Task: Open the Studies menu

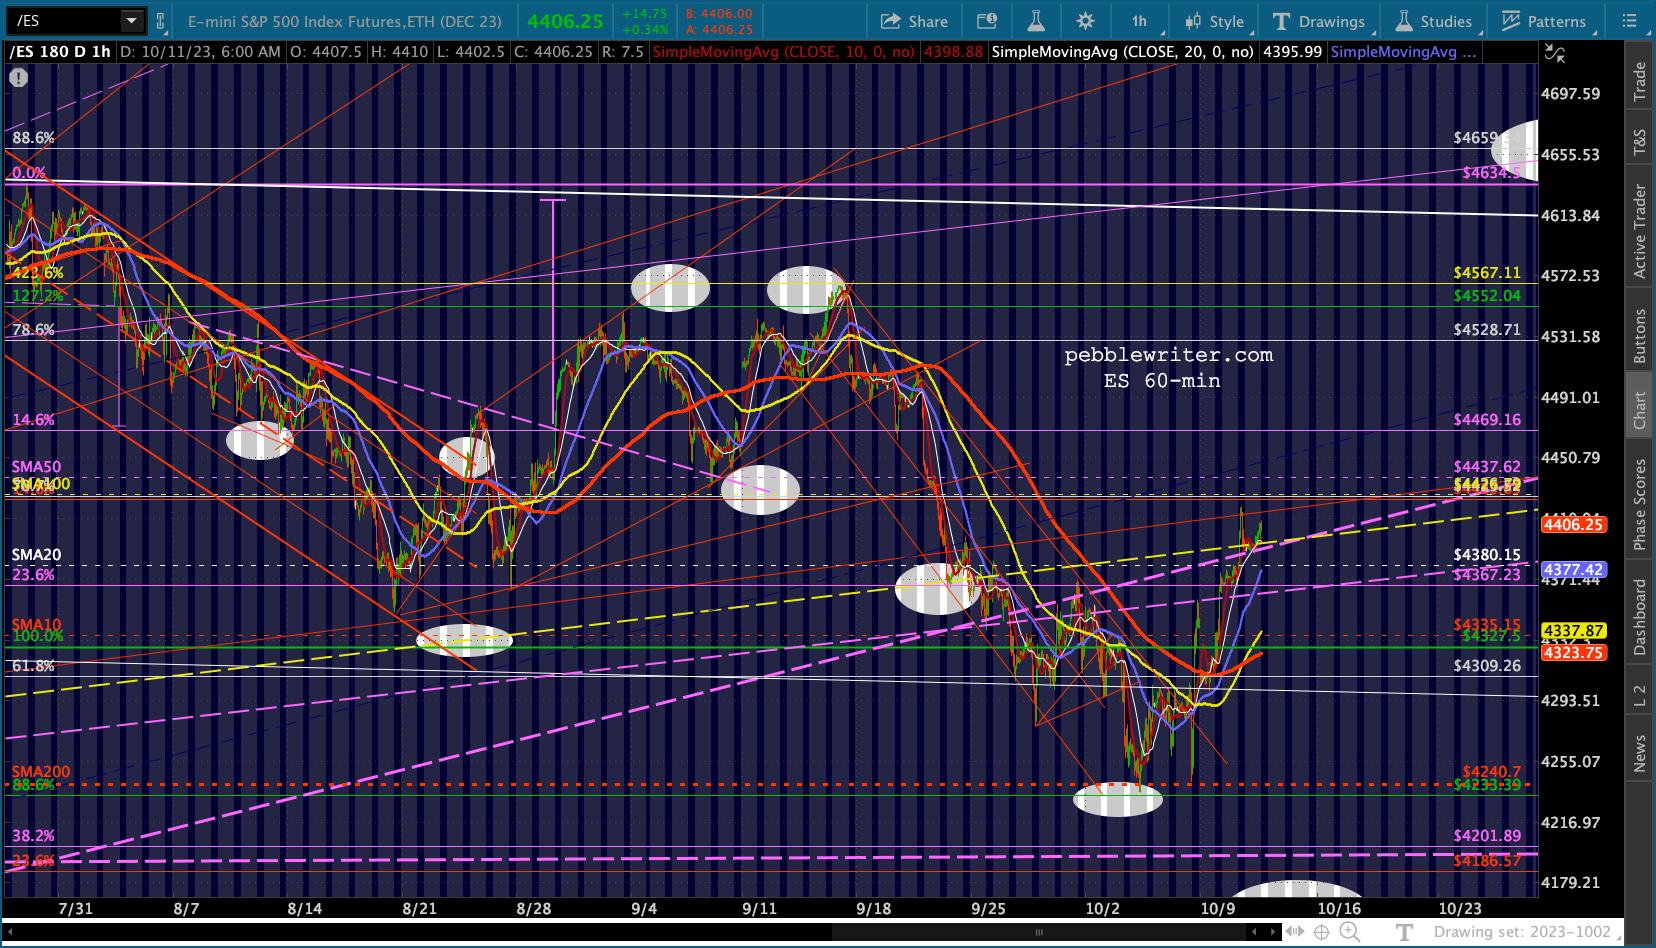Action: click(1433, 21)
